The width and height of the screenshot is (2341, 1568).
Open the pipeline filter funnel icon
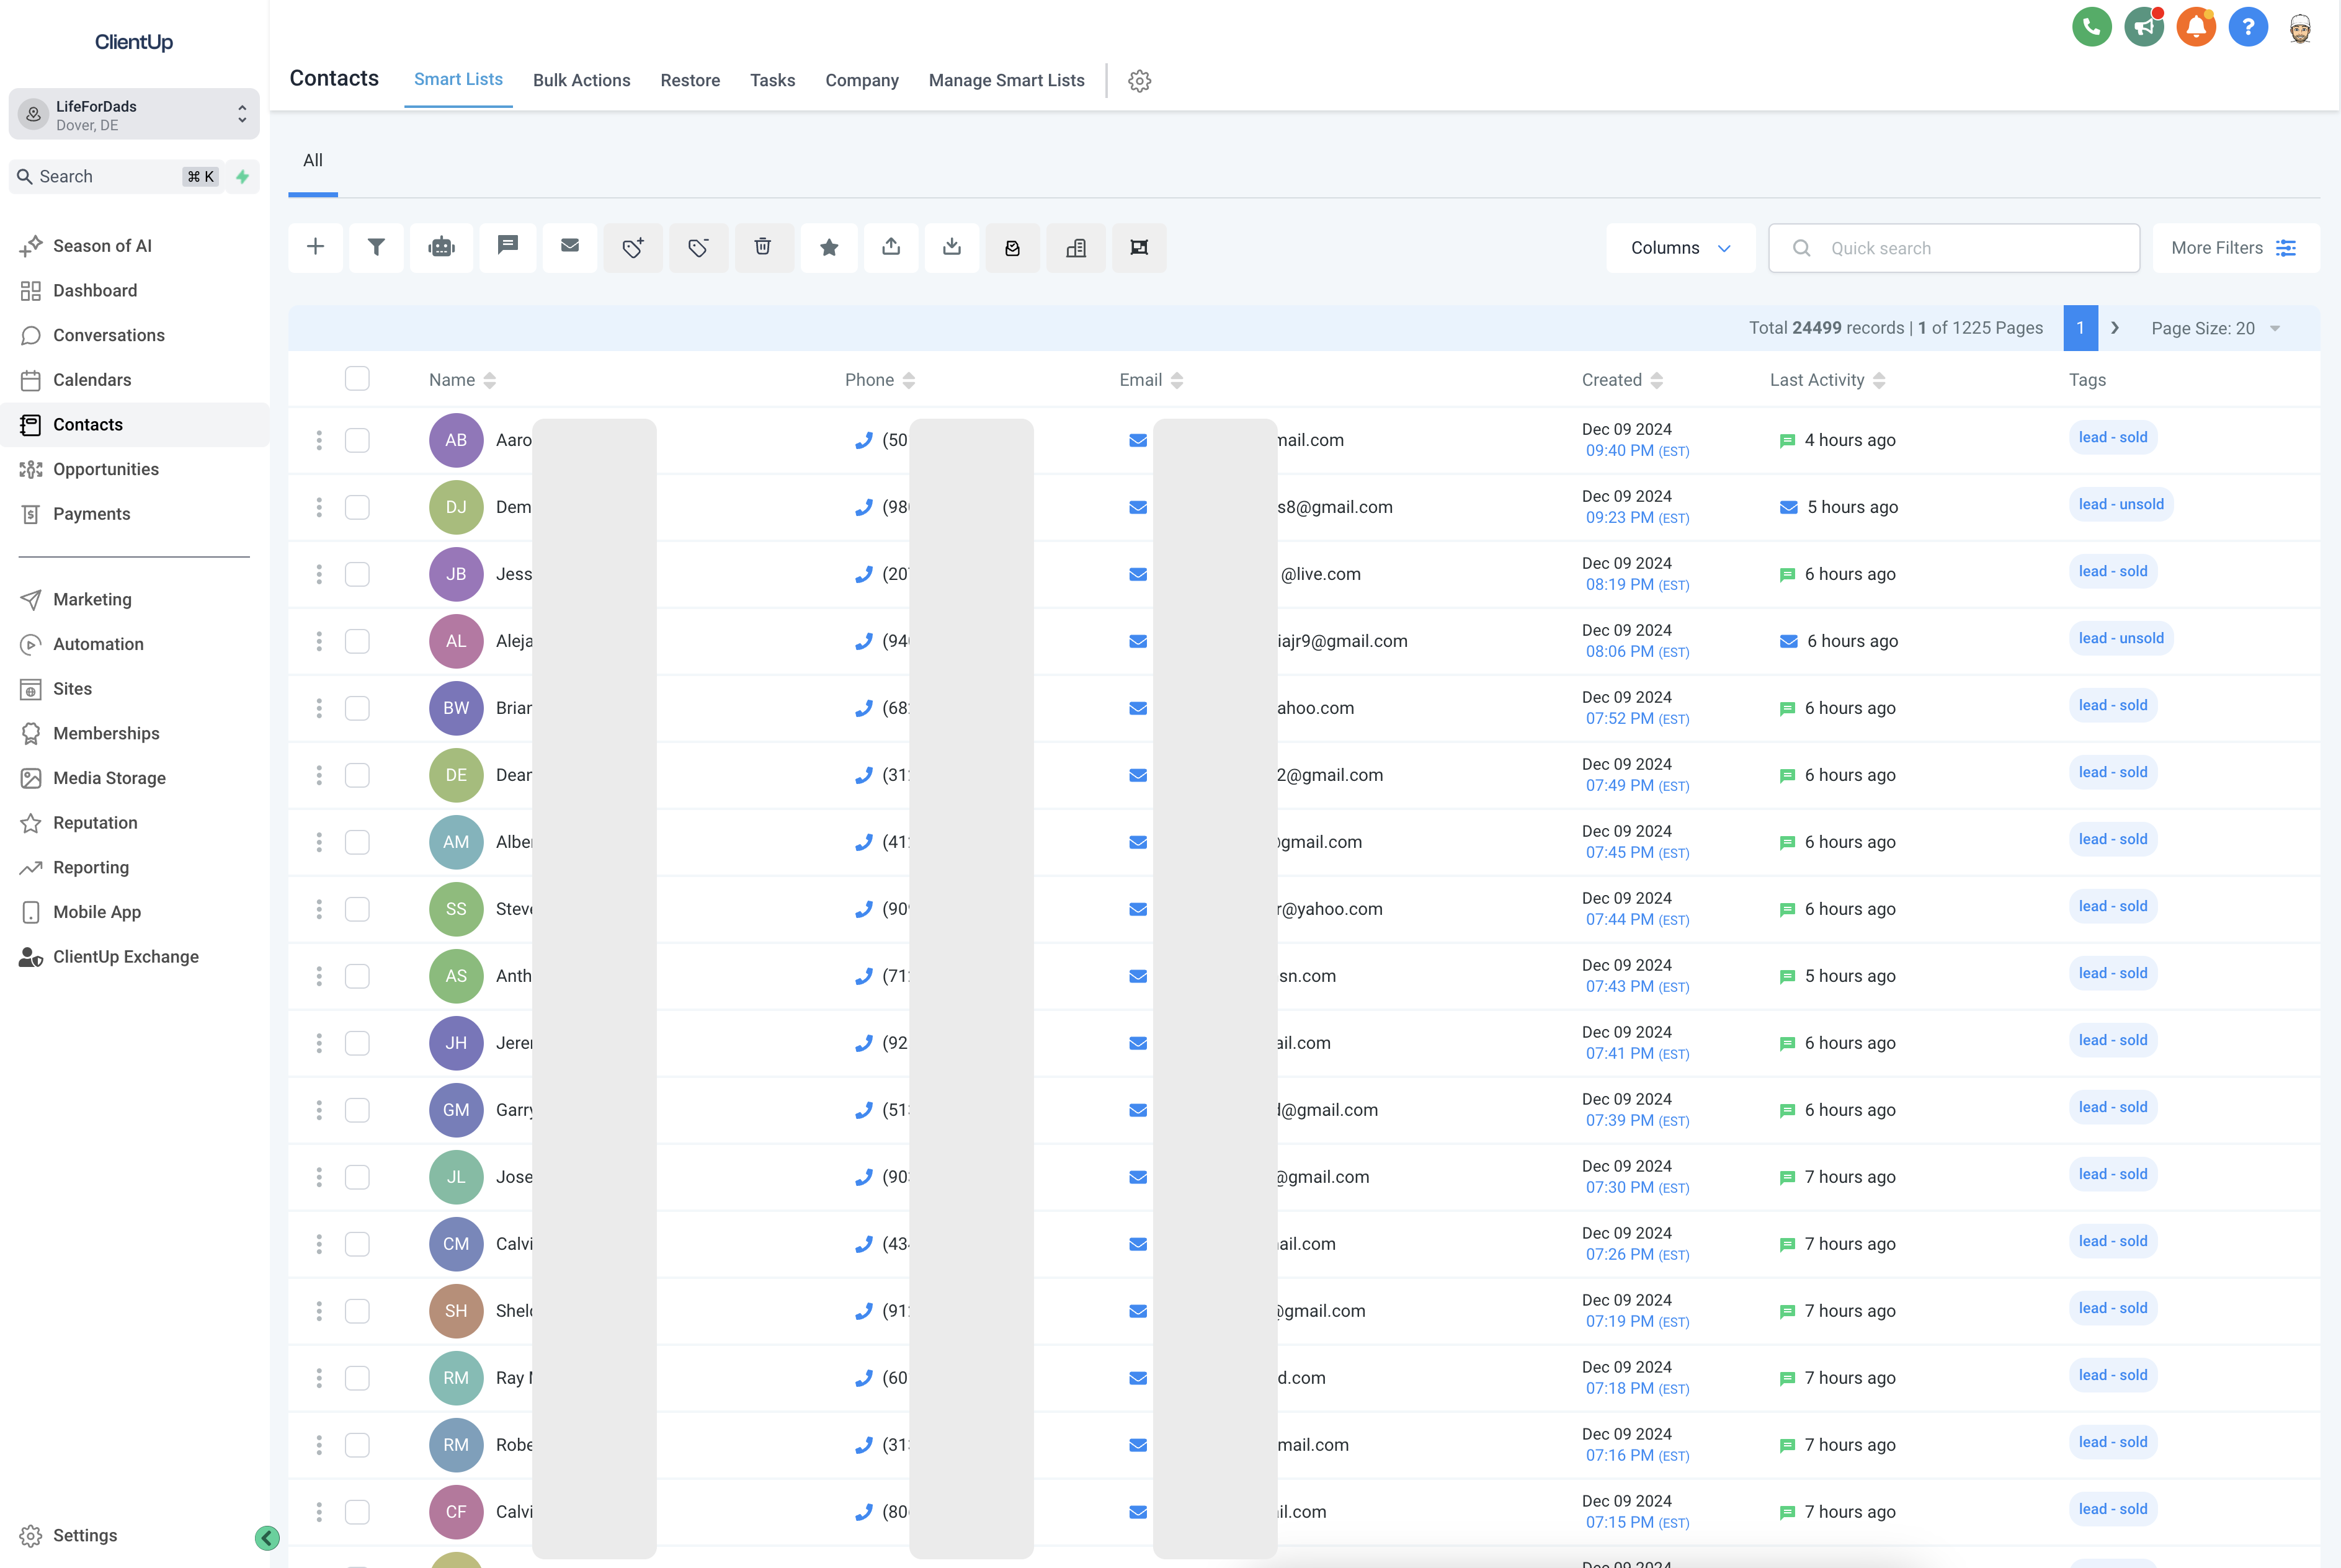[x=376, y=247]
